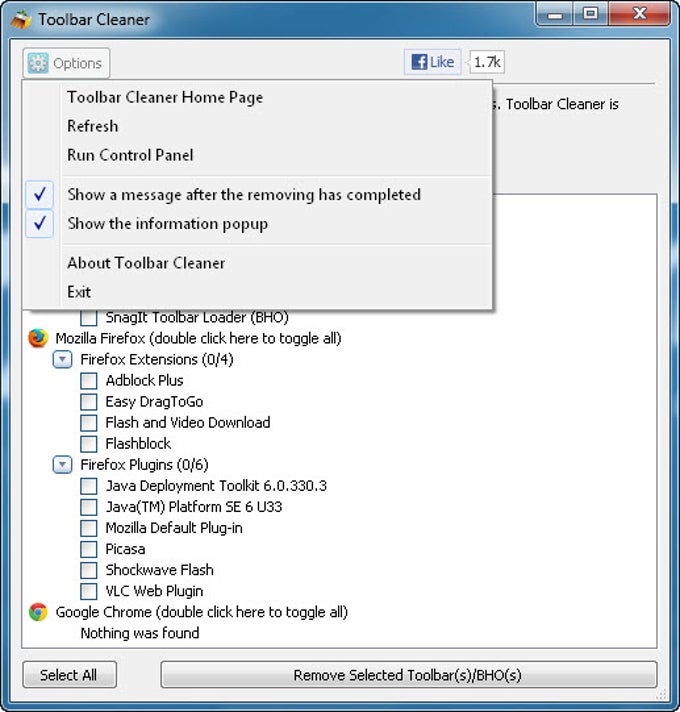Maximize the Toolbar Cleaner window
Viewport: 680px width, 712px height.
pyautogui.click(x=591, y=14)
